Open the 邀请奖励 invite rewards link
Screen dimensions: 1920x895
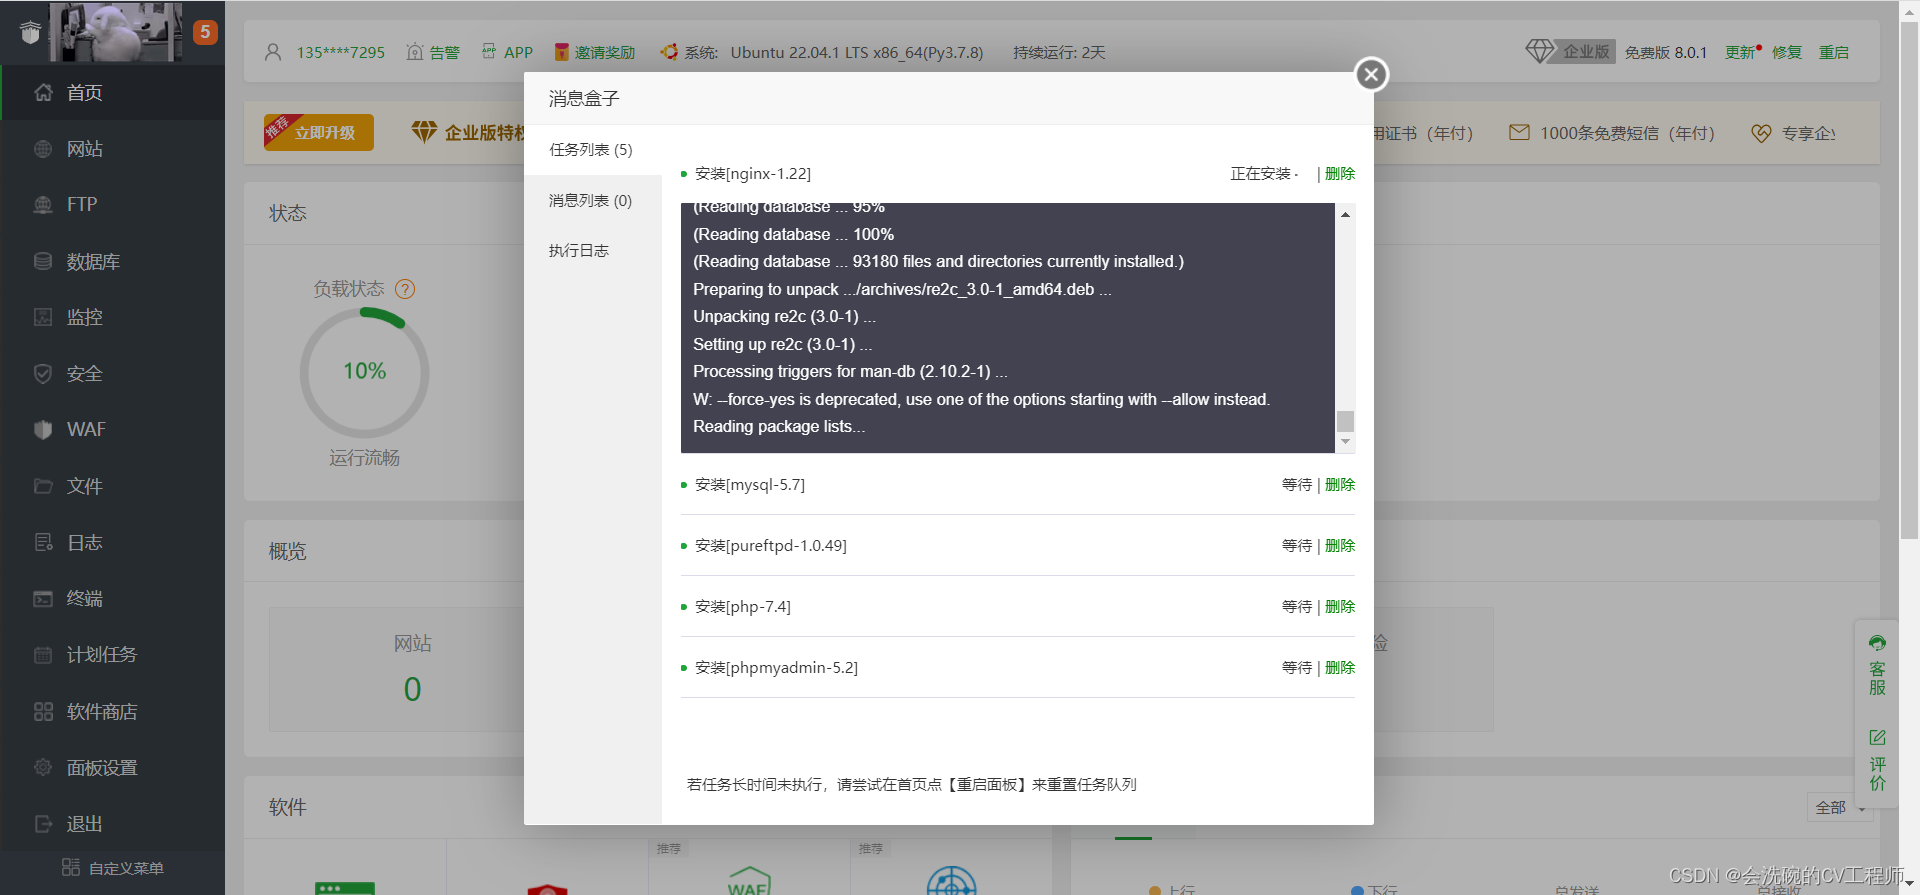point(595,52)
